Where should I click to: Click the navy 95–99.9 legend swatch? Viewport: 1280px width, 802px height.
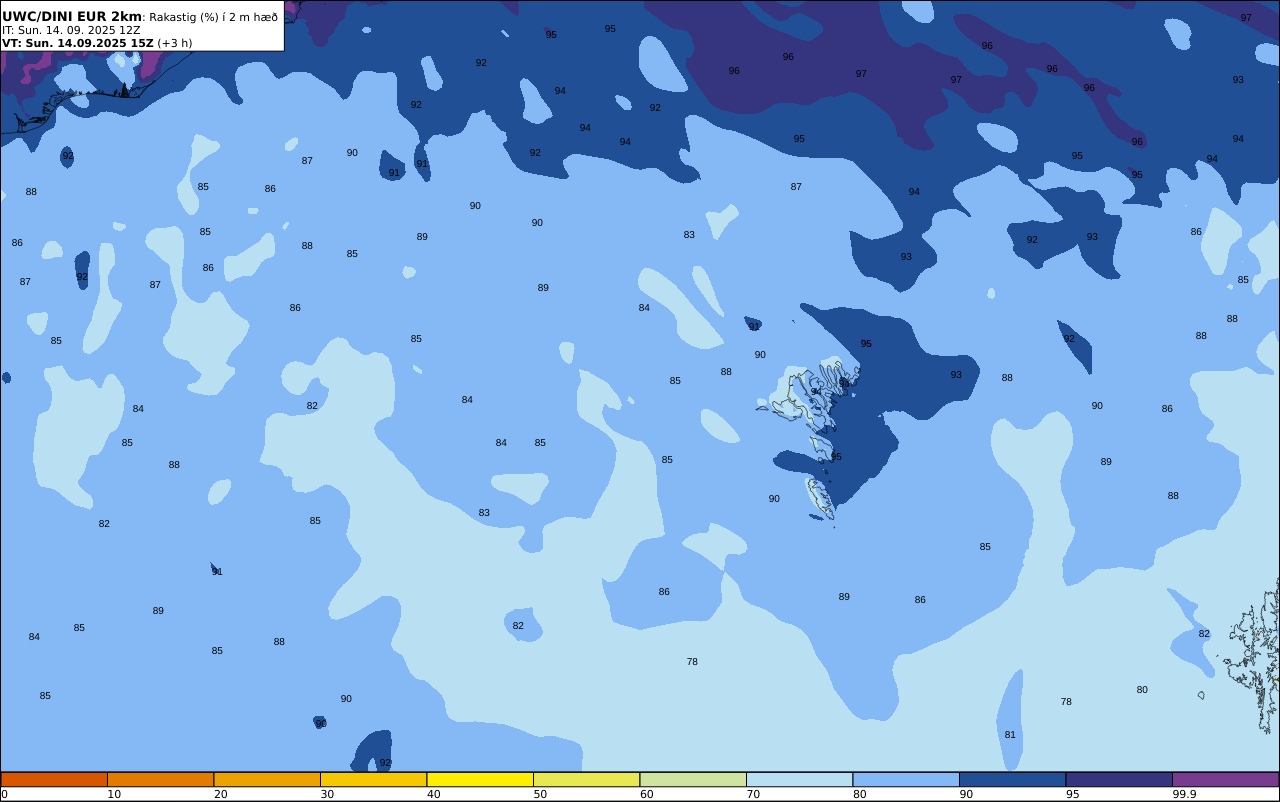click(1119, 779)
